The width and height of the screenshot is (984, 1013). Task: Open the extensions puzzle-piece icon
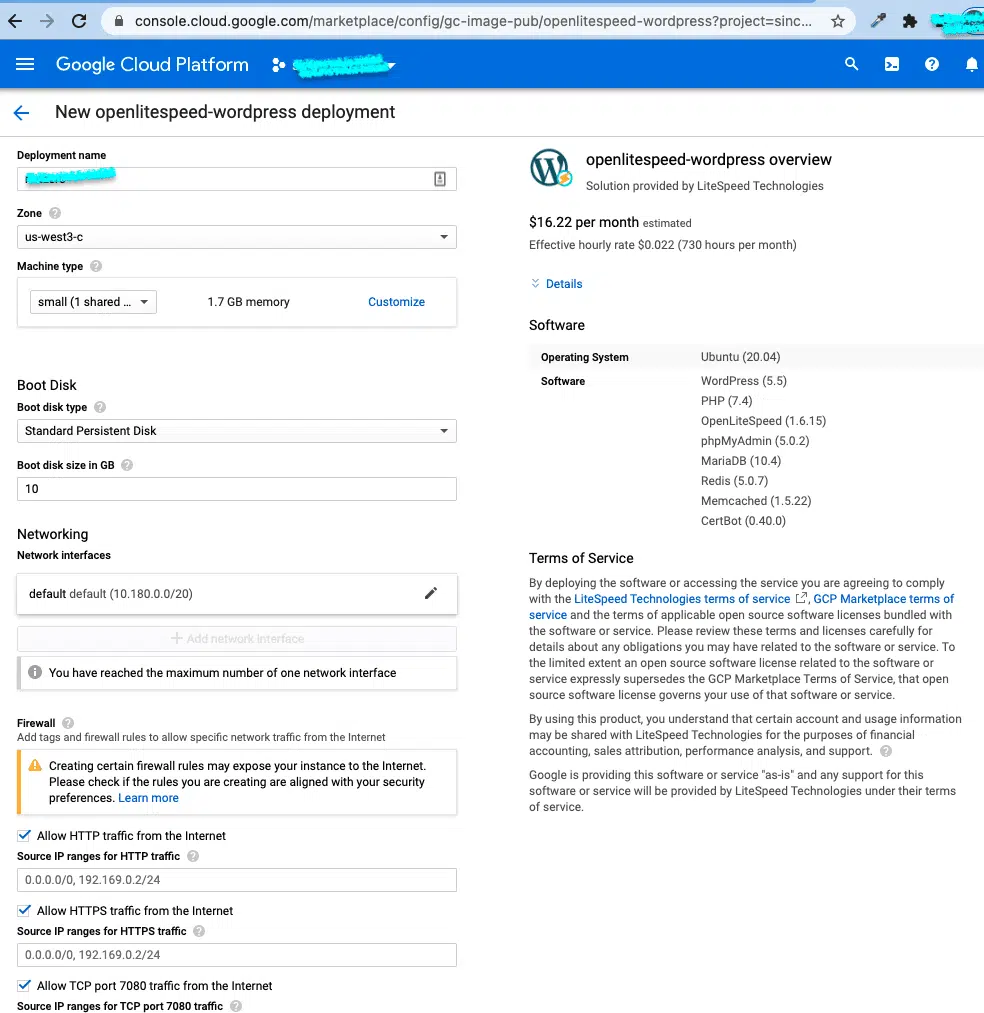tap(910, 21)
